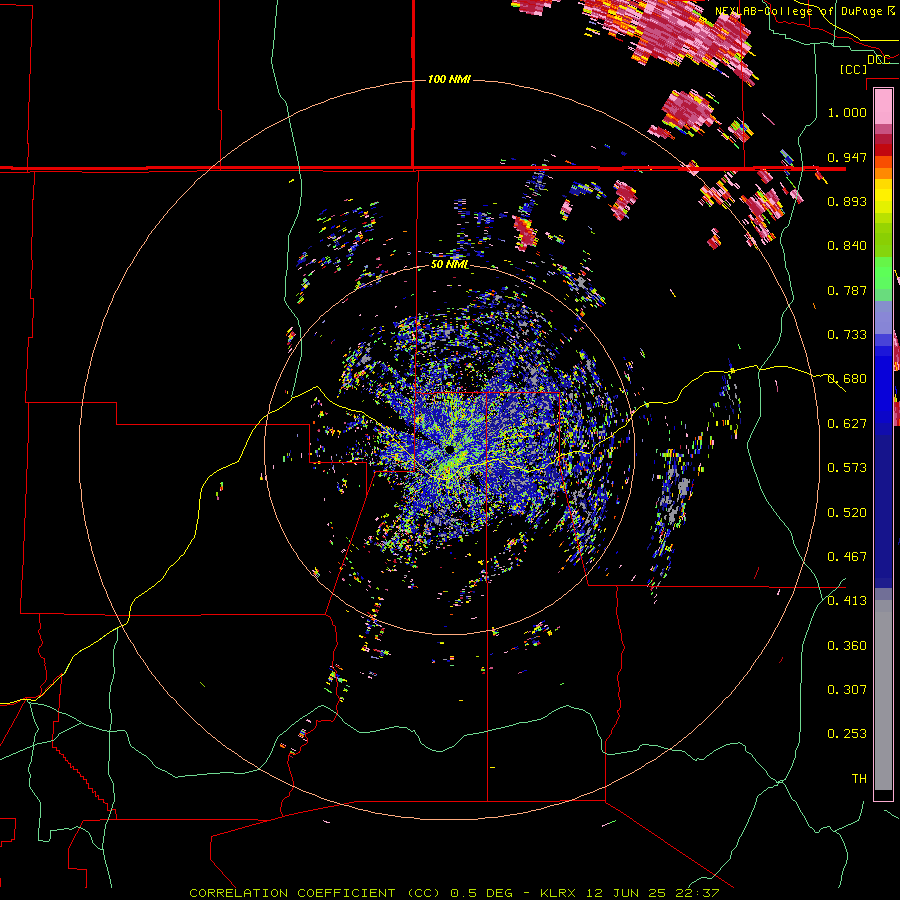Click the KLRX station identifier
900x900 pixels.
point(560,893)
